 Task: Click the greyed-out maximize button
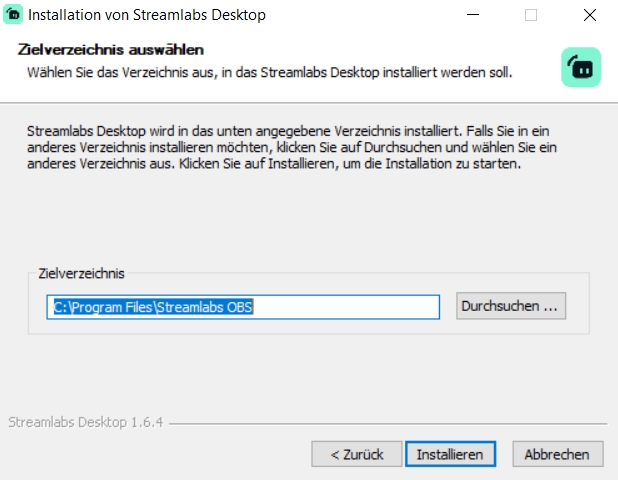click(x=531, y=16)
